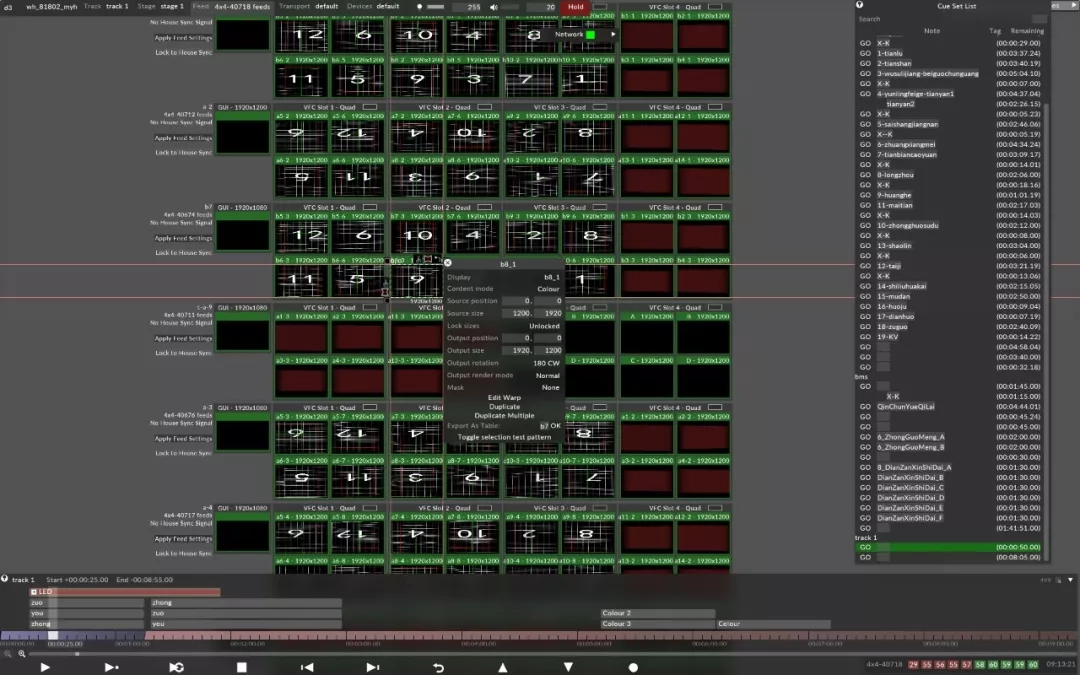Click Lock to House Sync in b7 row
Image resolution: width=1080 pixels, height=675 pixels.
coord(183,253)
